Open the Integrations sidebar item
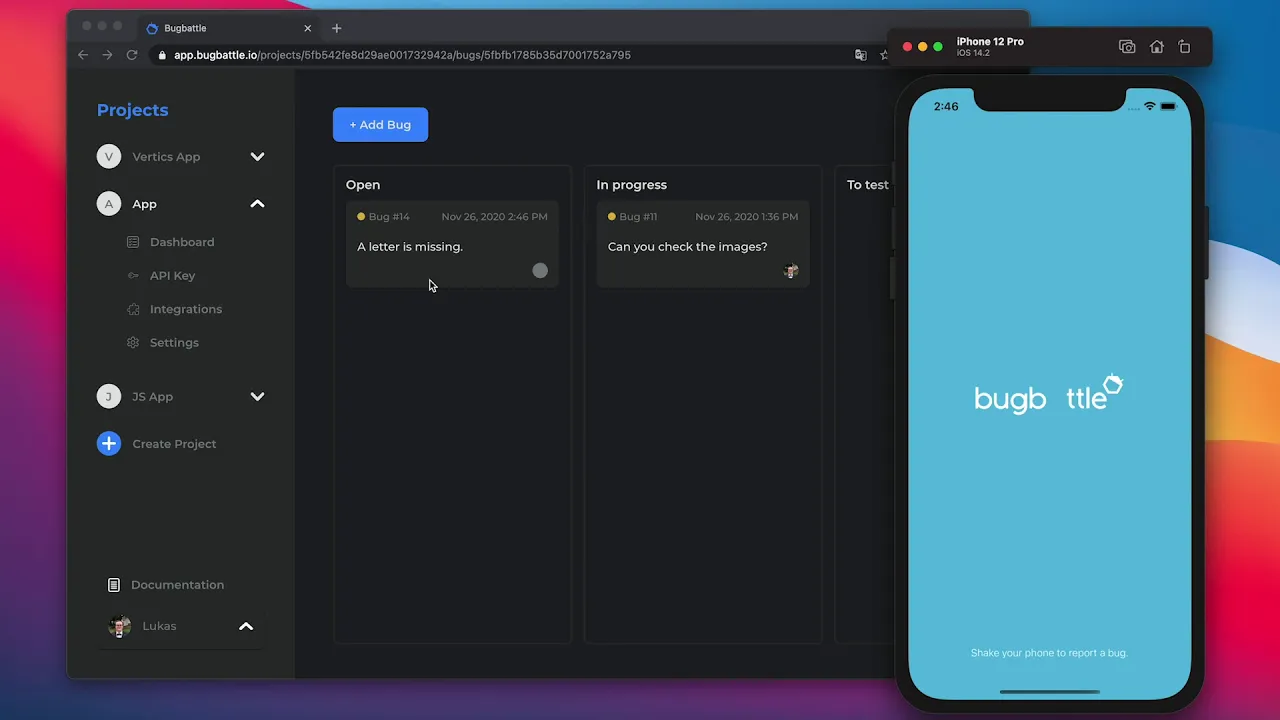The width and height of the screenshot is (1280, 720). point(186,309)
